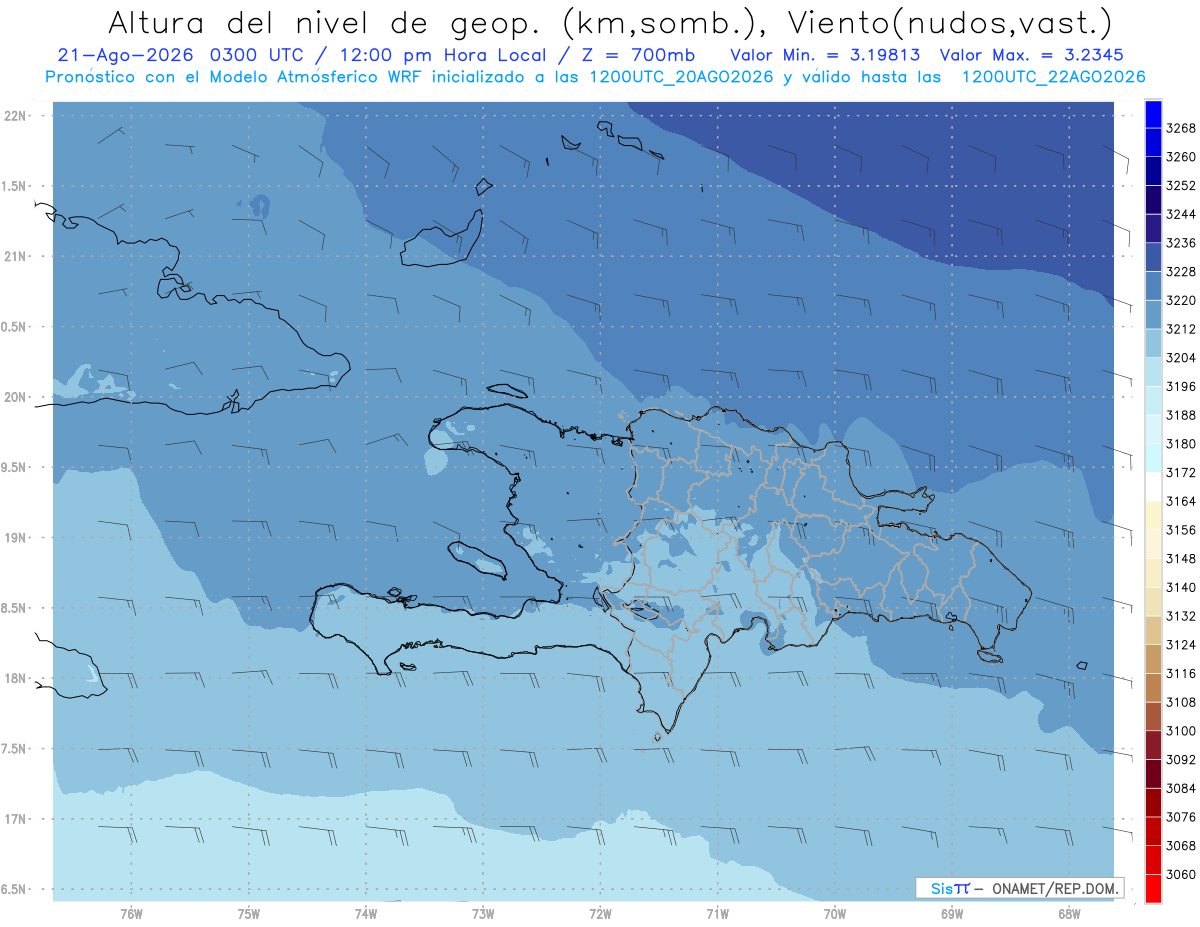Image resolution: width=1200 pixels, height=927 pixels.
Task: Click the '1200UTC_20AGO2026' initialization time
Action: [683, 77]
